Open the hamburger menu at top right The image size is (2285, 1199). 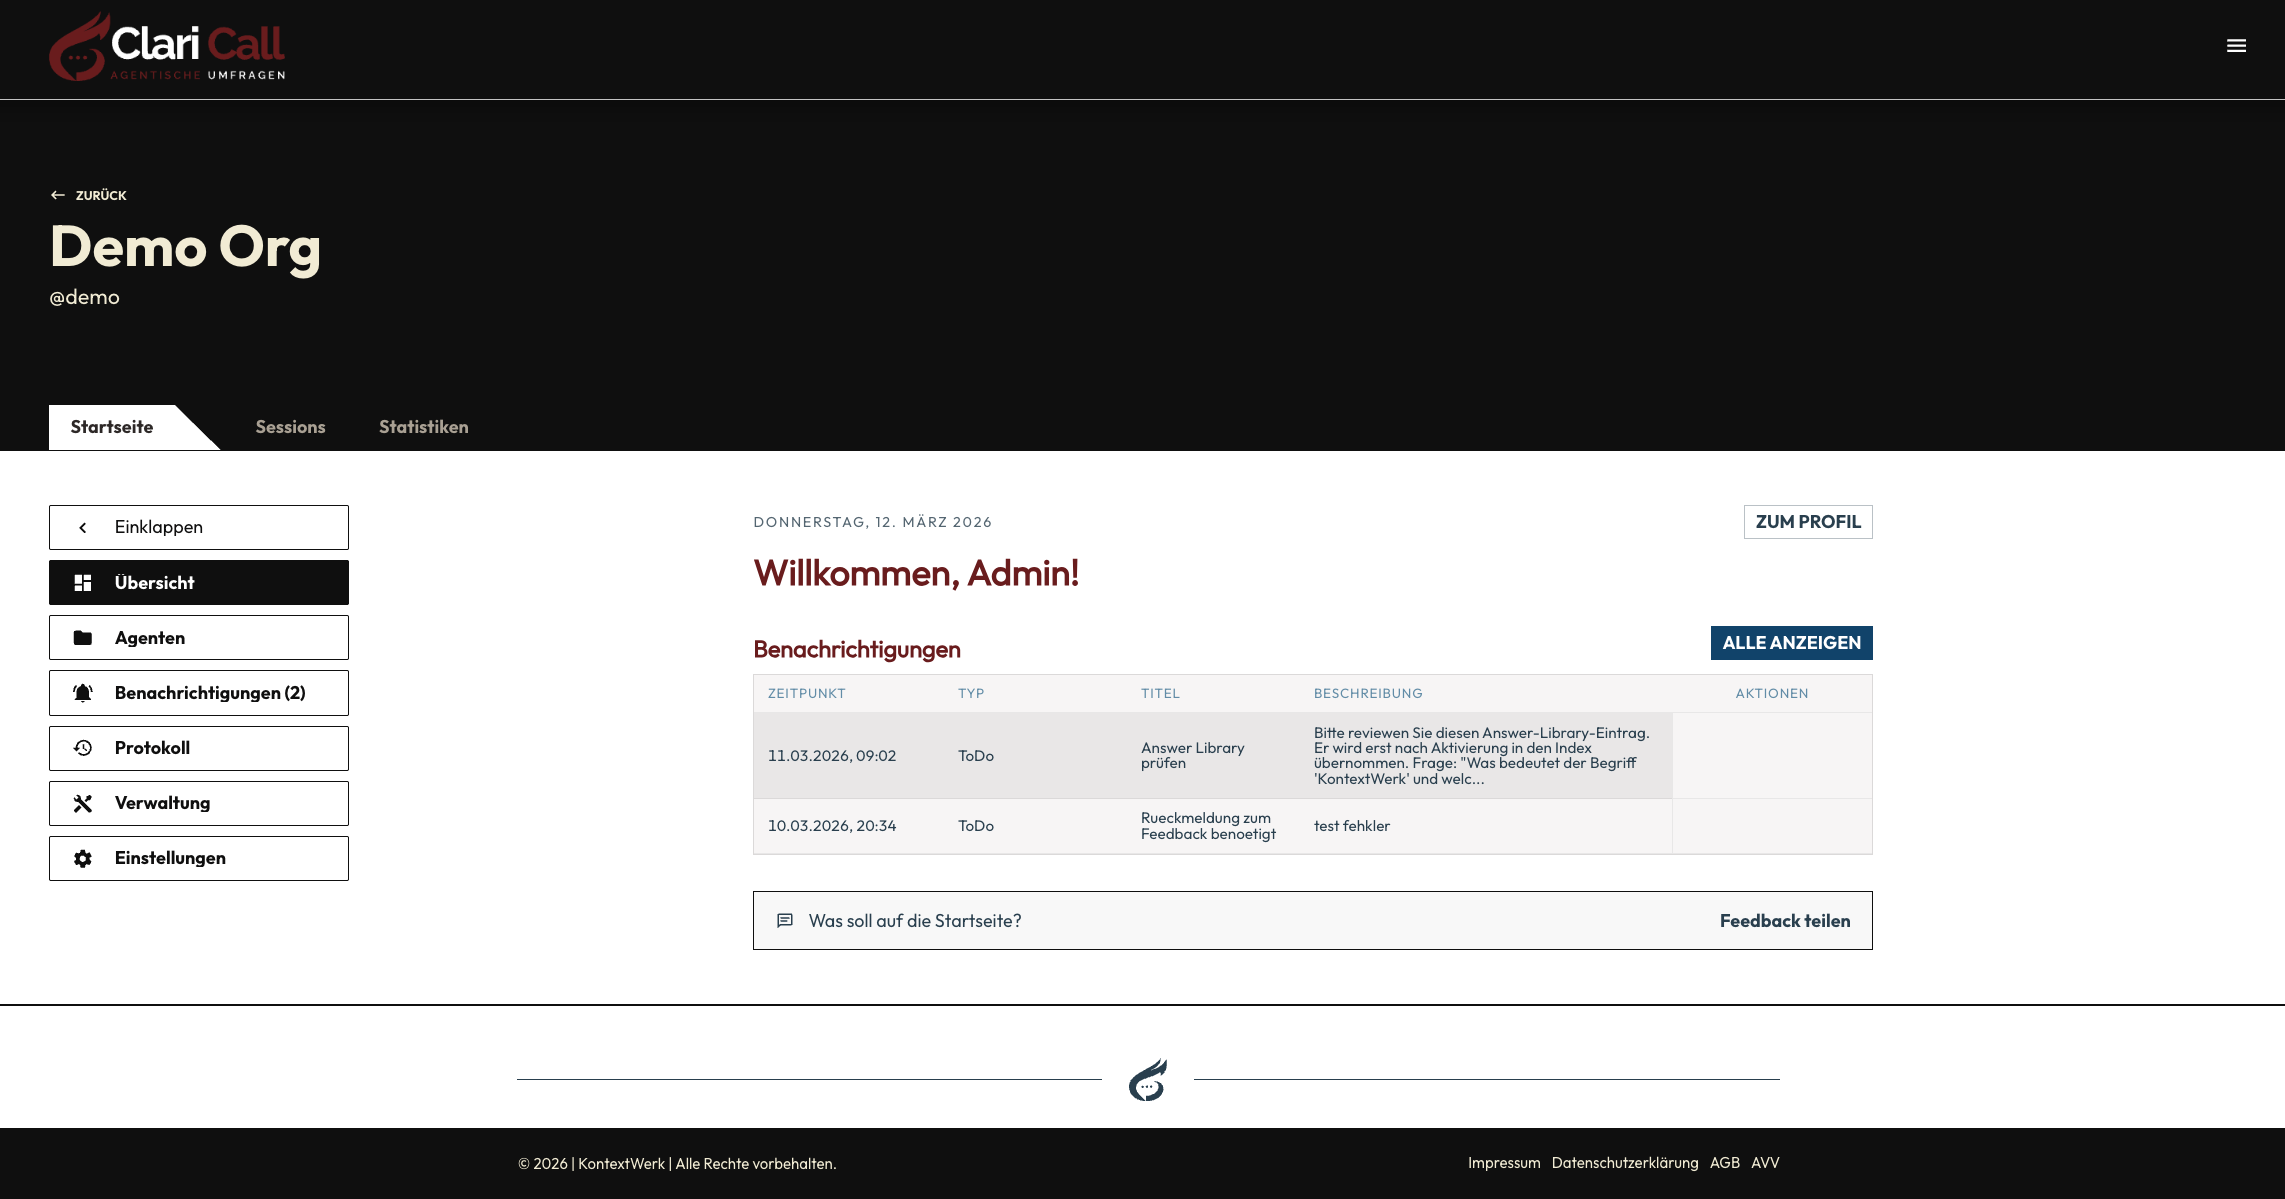click(x=2235, y=46)
